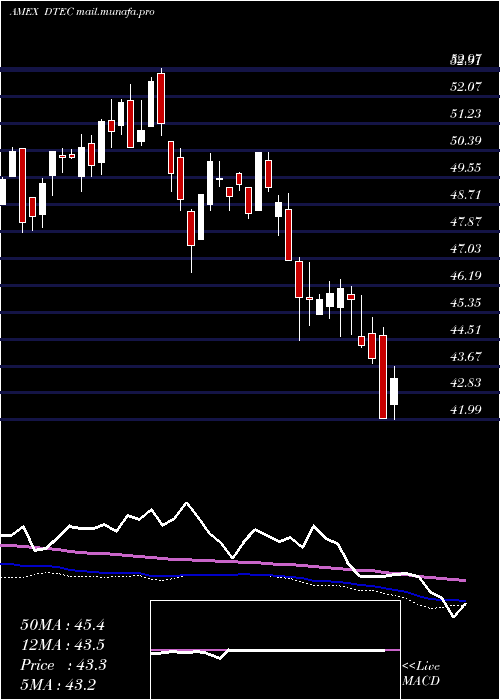Screen dimensions: 500x700
Task: Click the 50MA : 45.4 readout
Action: pyautogui.click(x=62, y=625)
